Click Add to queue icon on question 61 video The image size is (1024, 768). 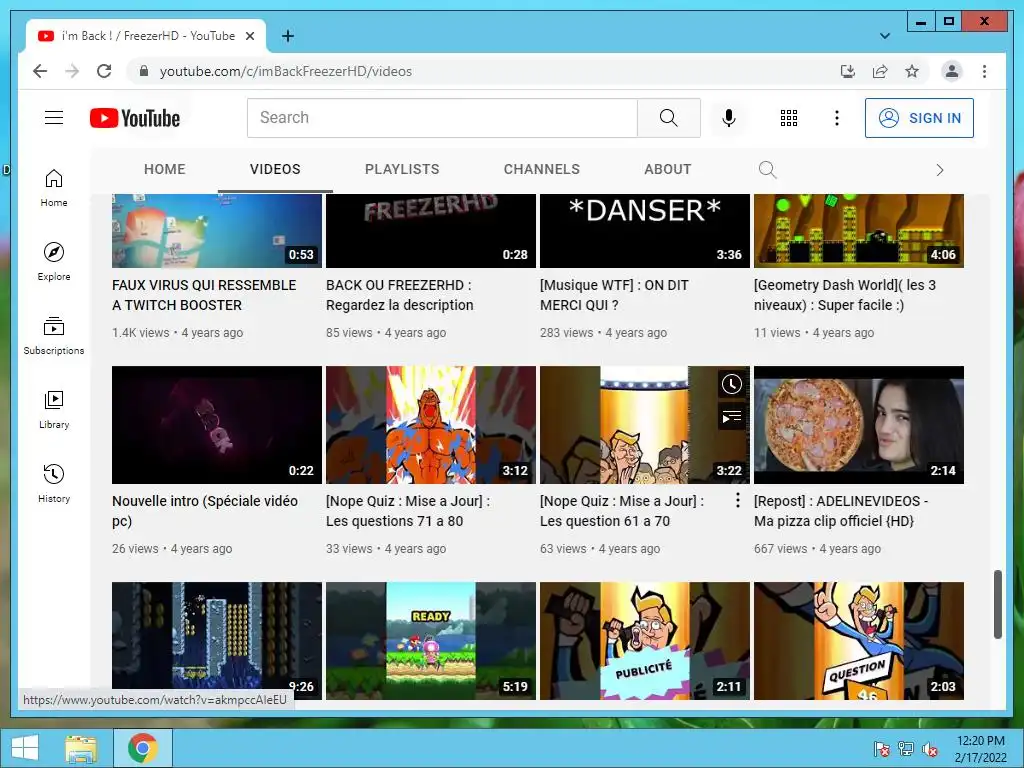(731, 416)
